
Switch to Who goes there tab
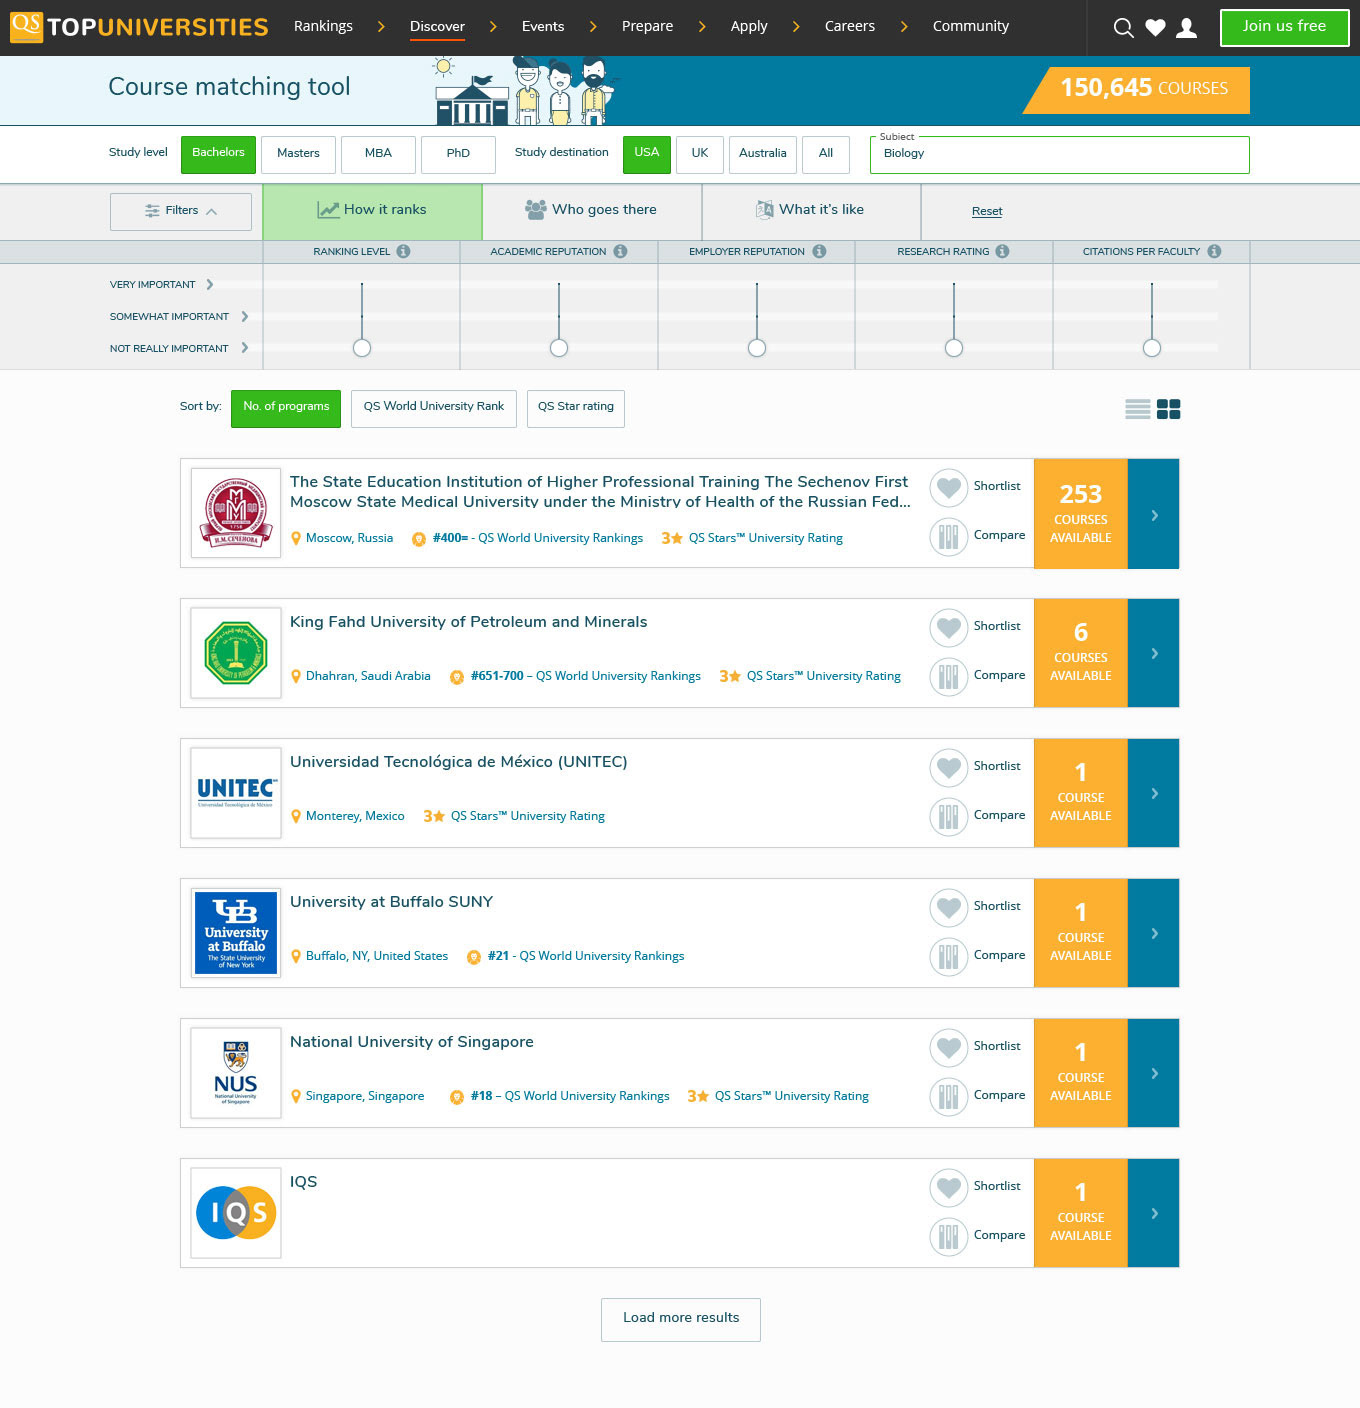point(592,211)
